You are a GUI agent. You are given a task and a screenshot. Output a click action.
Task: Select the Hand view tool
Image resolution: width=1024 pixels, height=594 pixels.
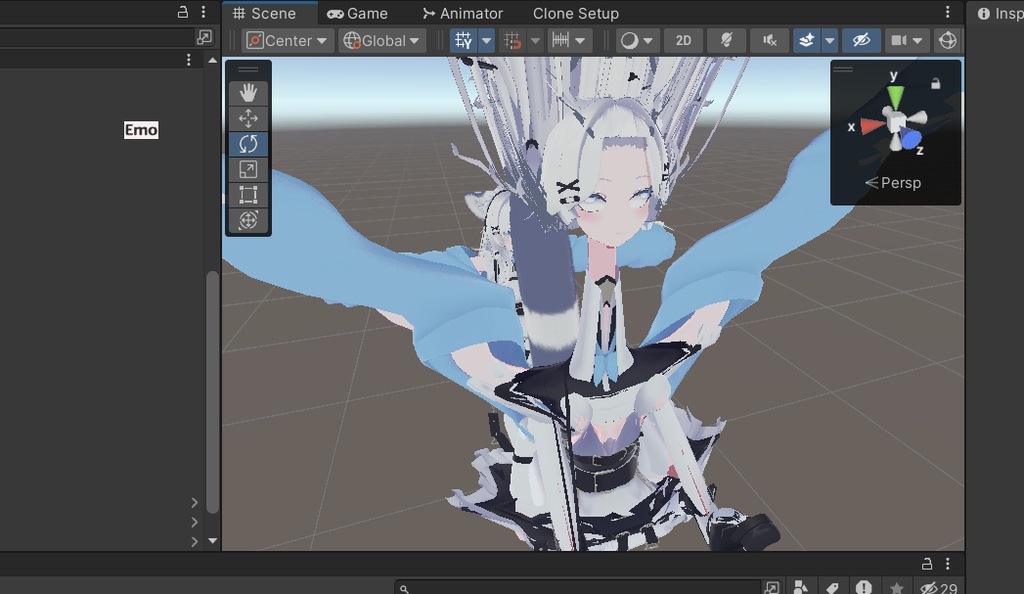click(248, 93)
